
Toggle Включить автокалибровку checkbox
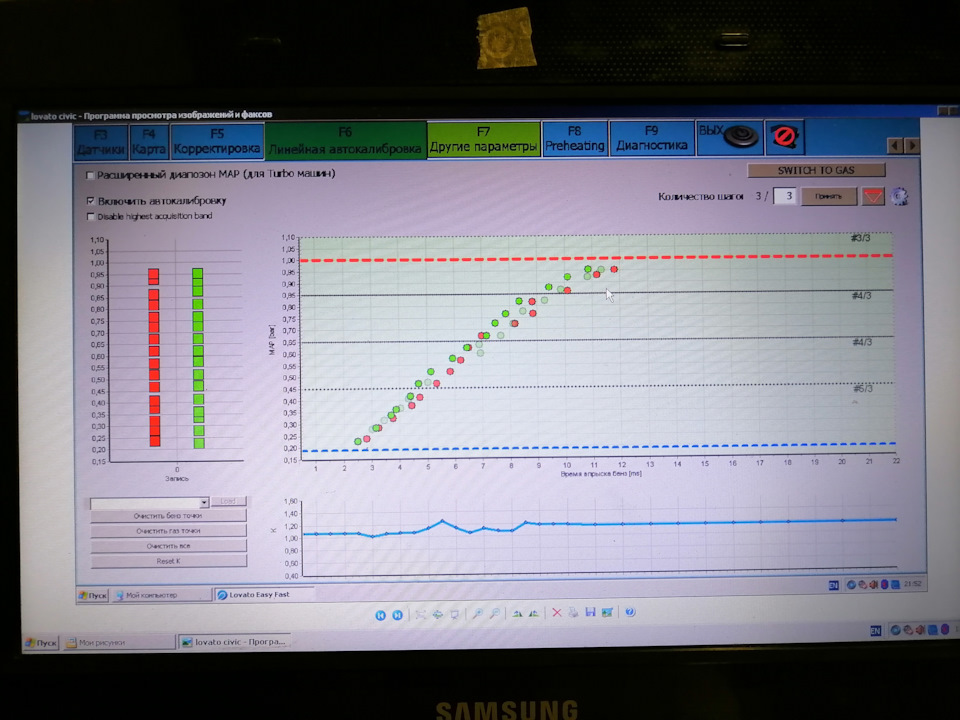[x=91, y=201]
